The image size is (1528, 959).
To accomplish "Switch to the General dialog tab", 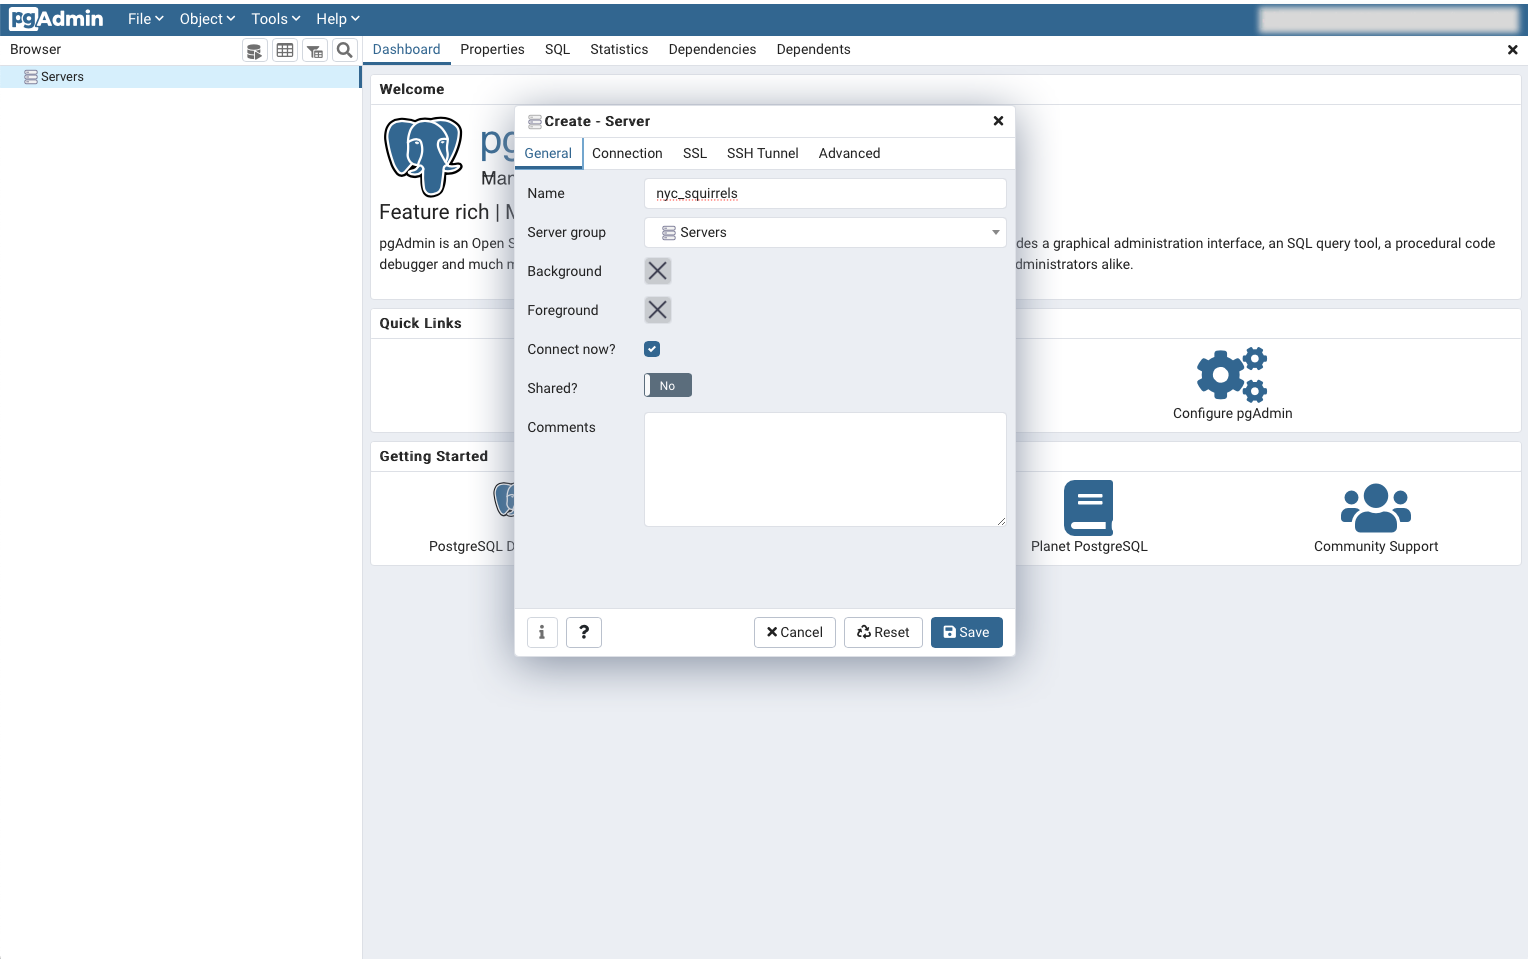I will coord(548,153).
